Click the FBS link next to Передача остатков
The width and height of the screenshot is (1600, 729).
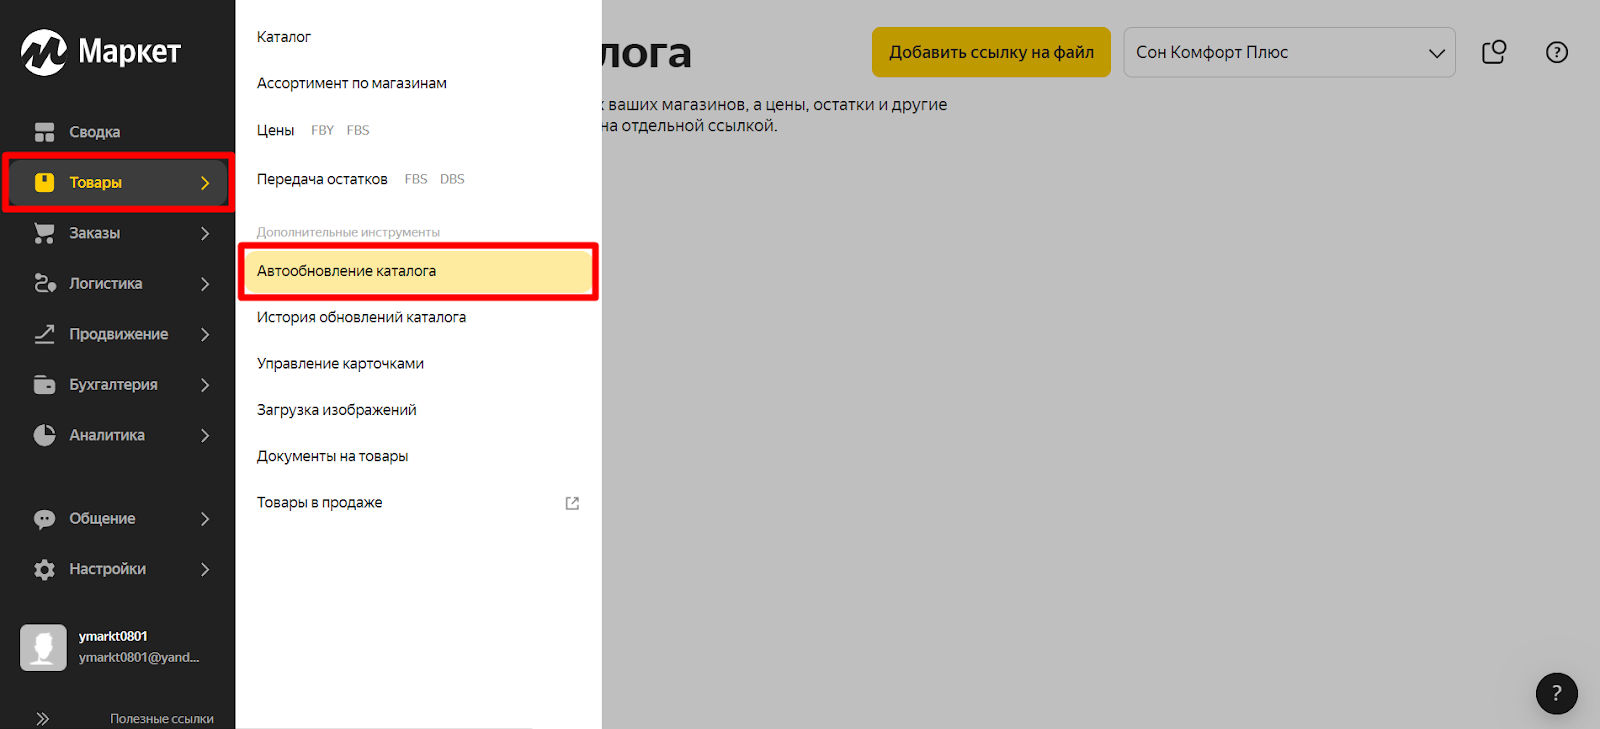(416, 180)
